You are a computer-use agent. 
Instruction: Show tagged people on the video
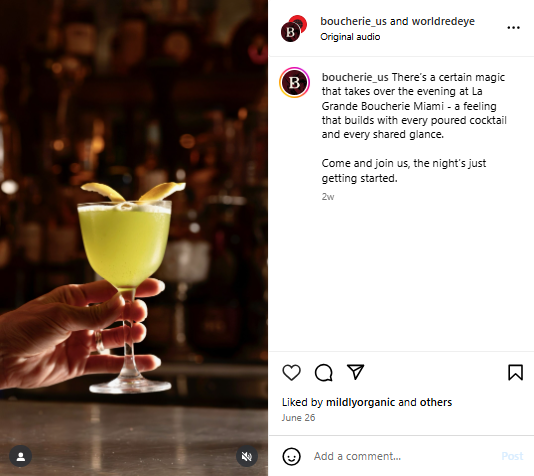pos(20,456)
